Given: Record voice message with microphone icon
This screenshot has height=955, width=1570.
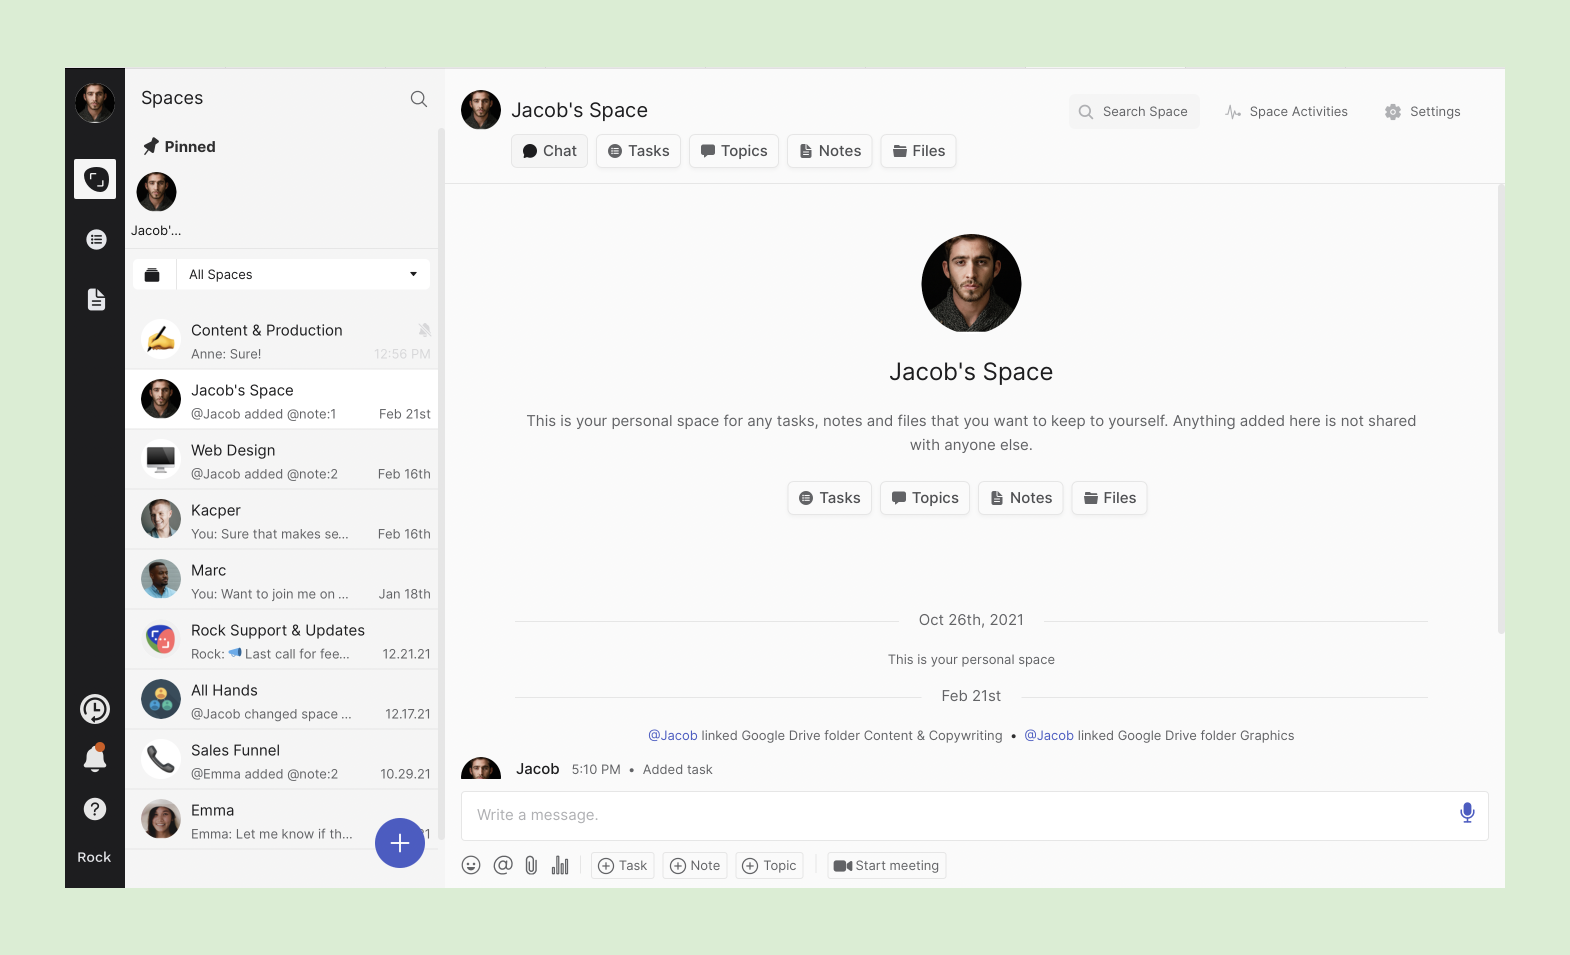Looking at the screenshot, I should 1466,813.
